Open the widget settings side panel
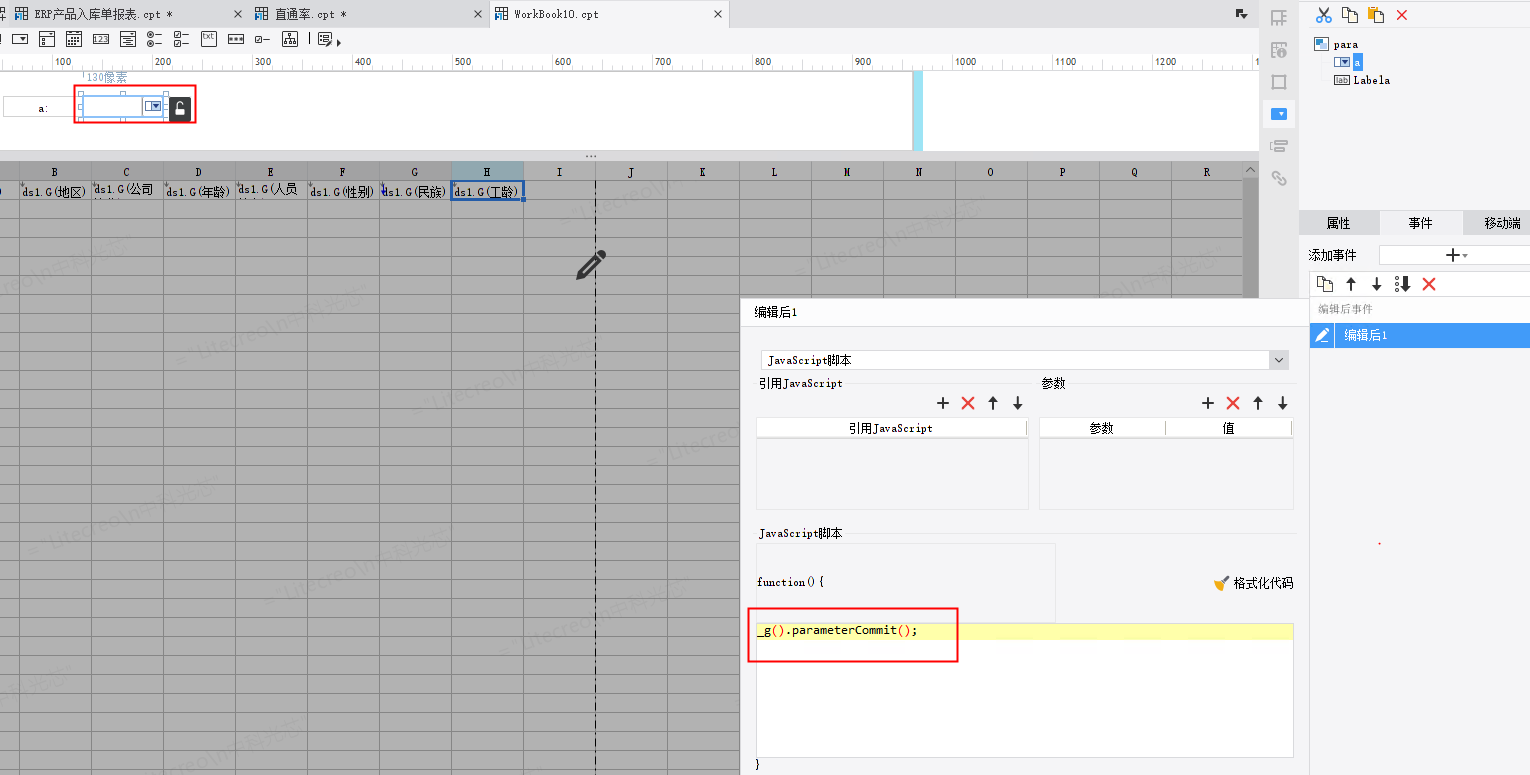 [x=1278, y=114]
